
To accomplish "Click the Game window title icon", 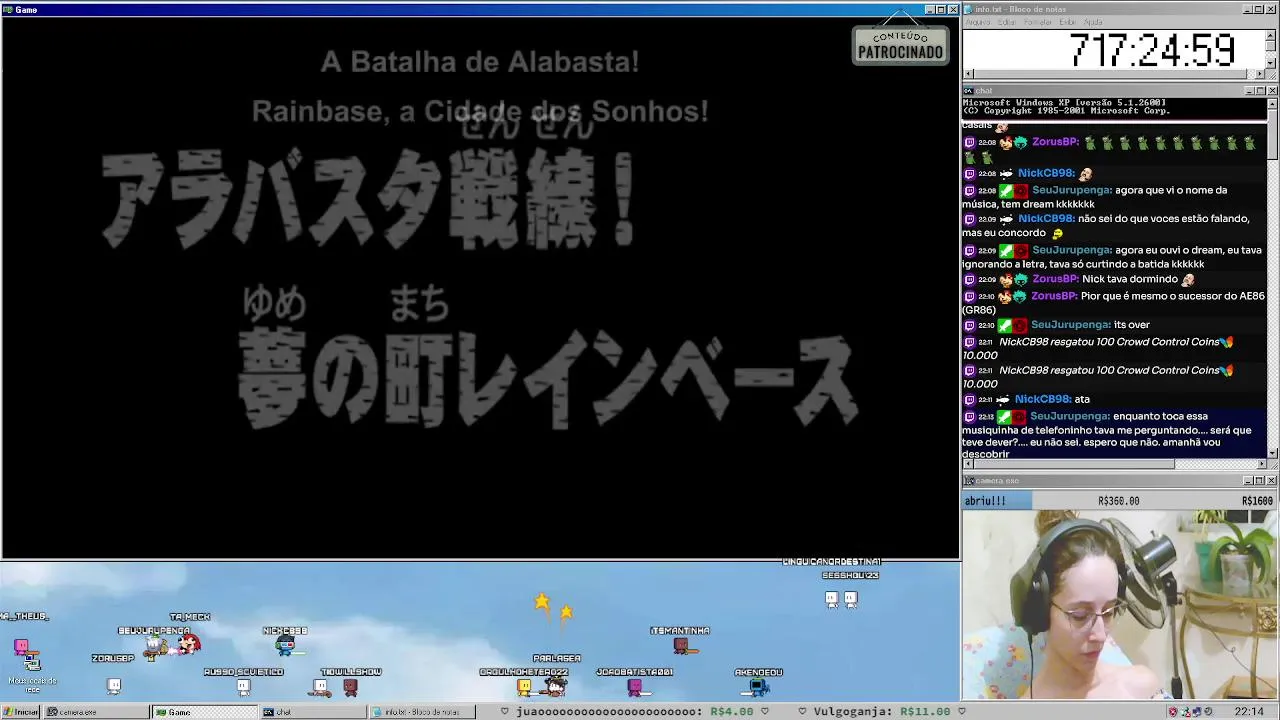I will 8,9.
